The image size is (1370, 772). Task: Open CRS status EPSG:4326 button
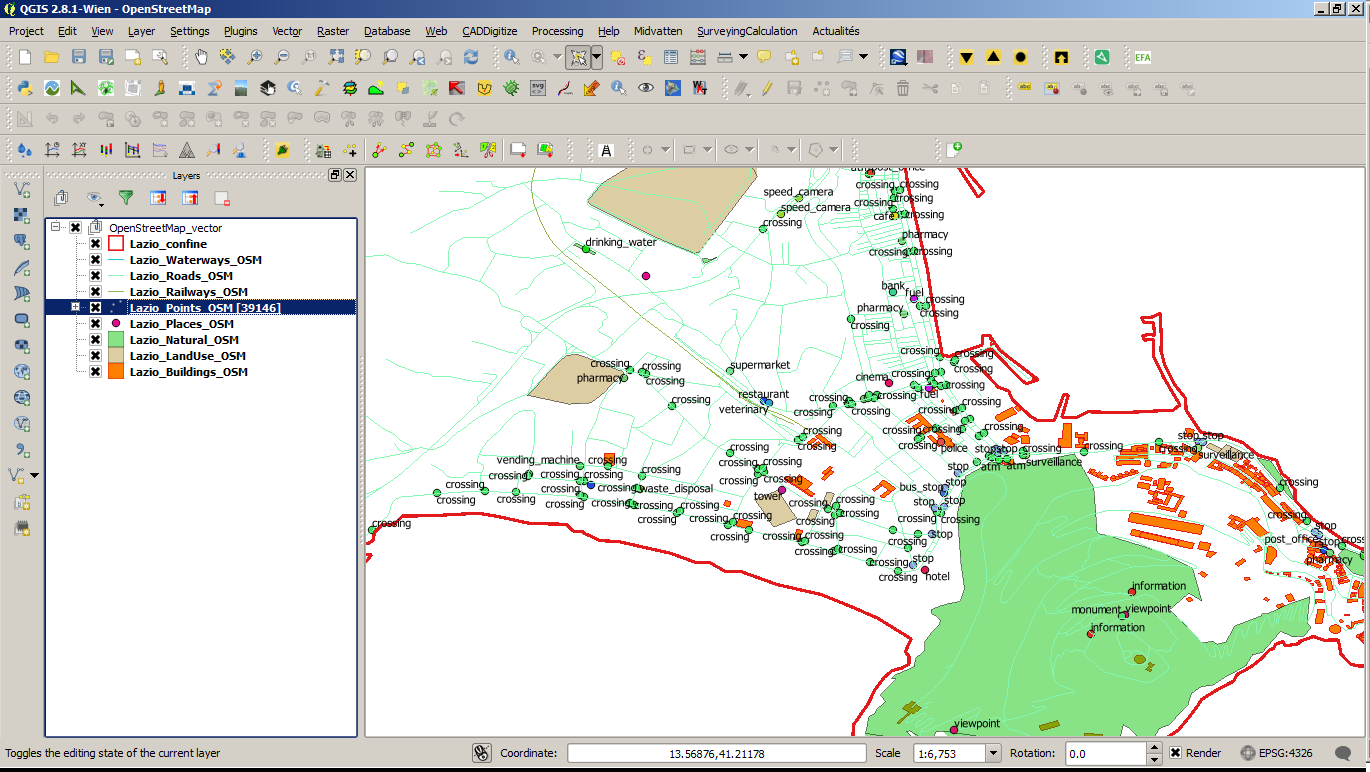point(1278,753)
